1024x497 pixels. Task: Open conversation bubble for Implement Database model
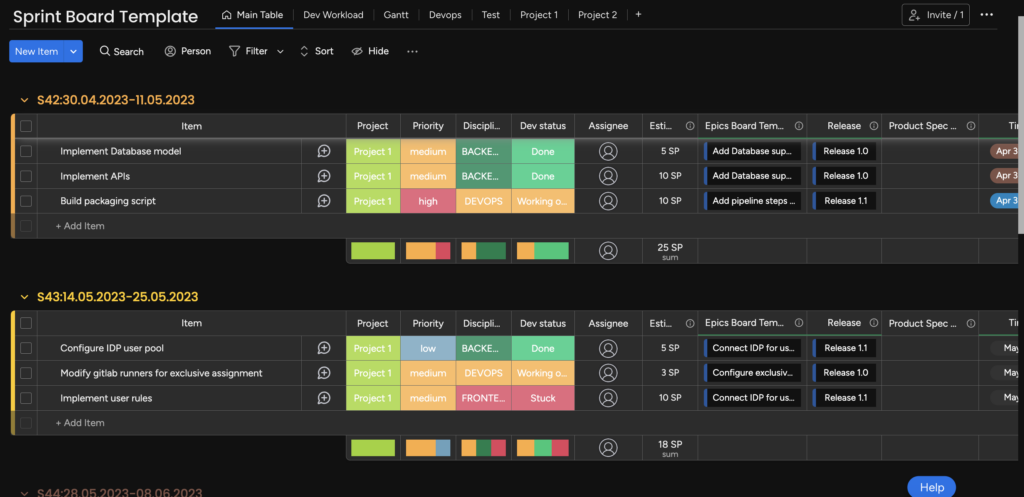tap(323, 151)
